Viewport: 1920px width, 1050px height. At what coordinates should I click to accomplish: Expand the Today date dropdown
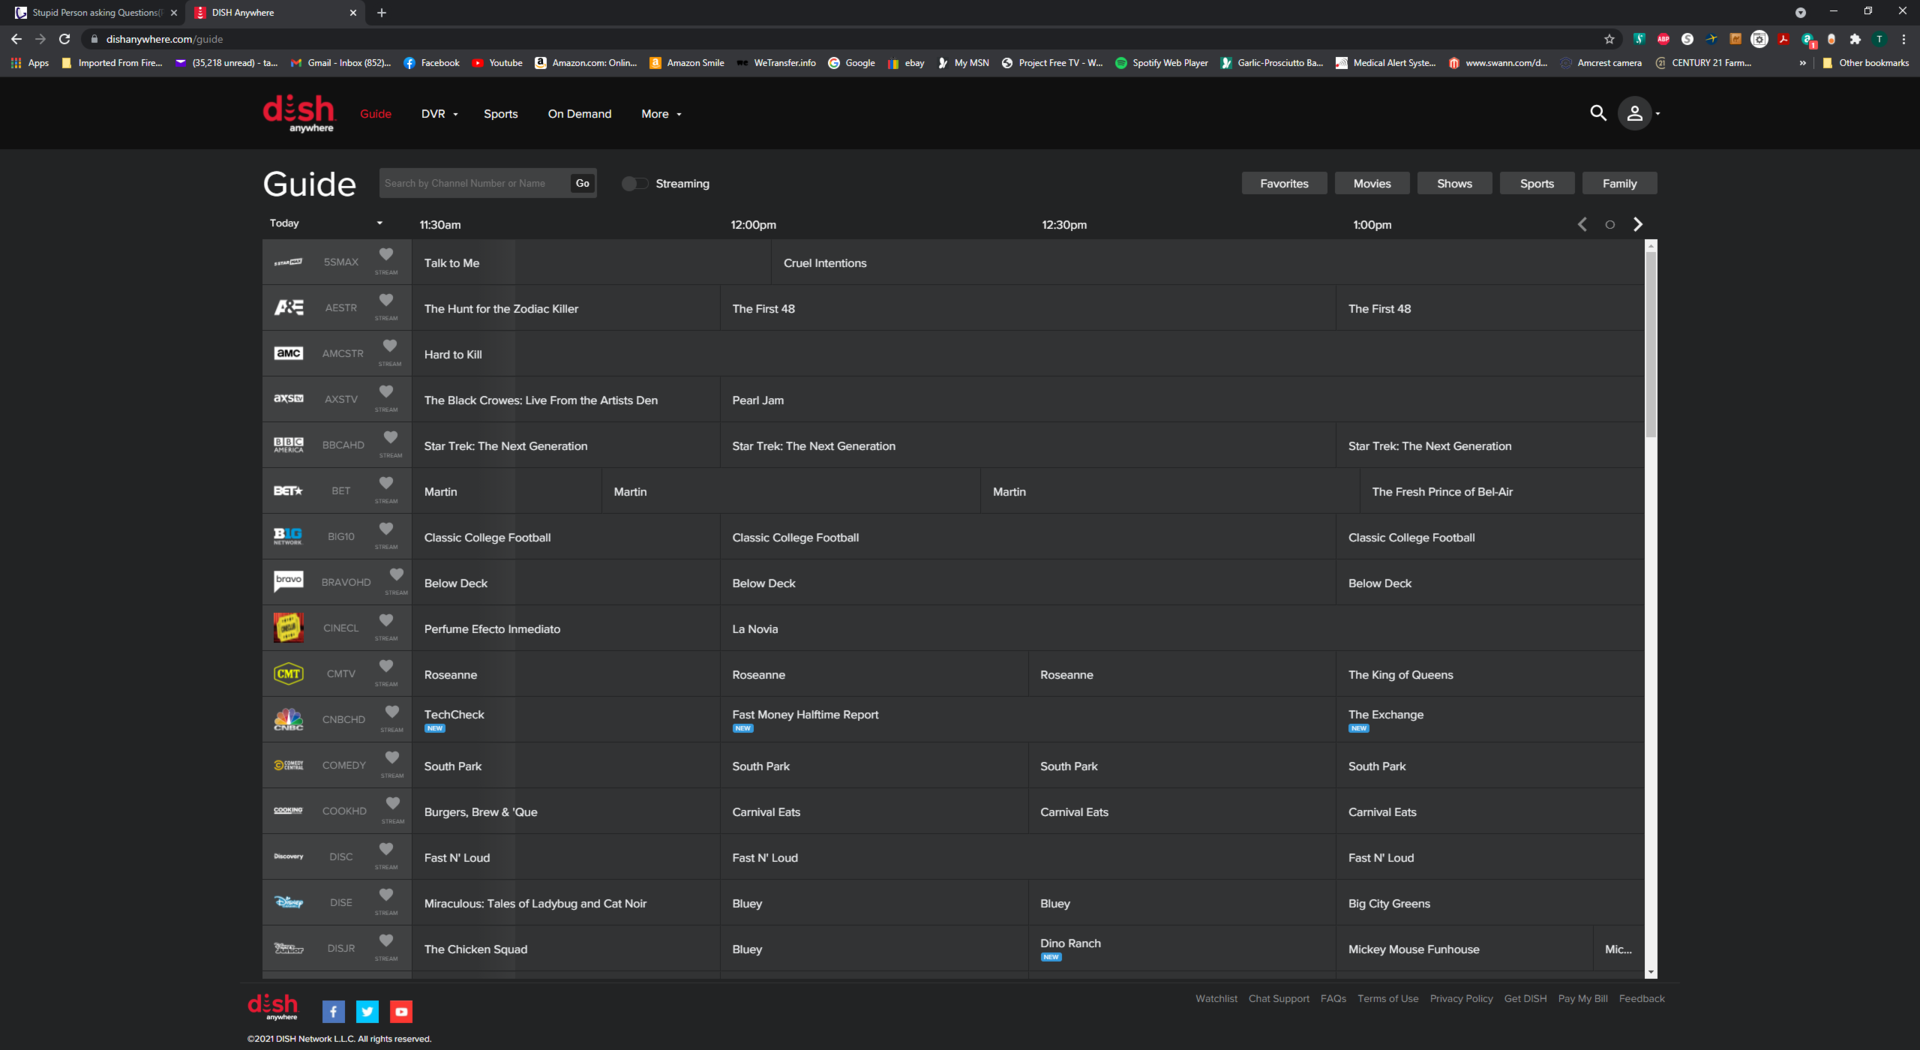pyautogui.click(x=325, y=223)
